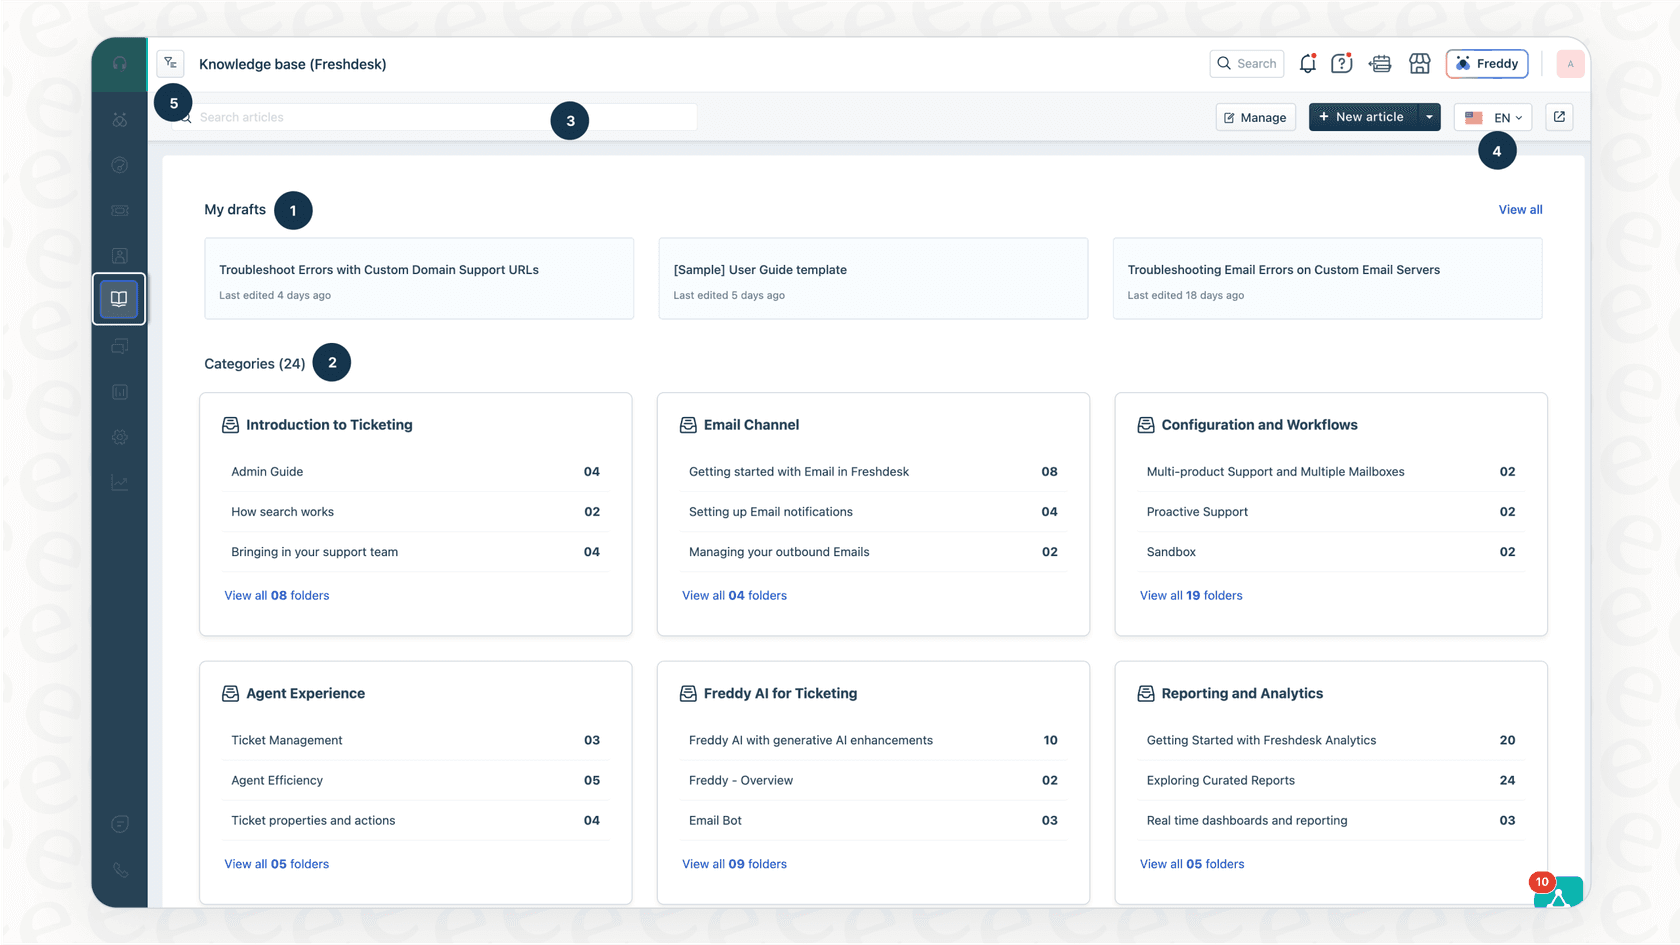Click the external link icon next to EN selector
The image size is (1680, 945).
pyautogui.click(x=1559, y=116)
